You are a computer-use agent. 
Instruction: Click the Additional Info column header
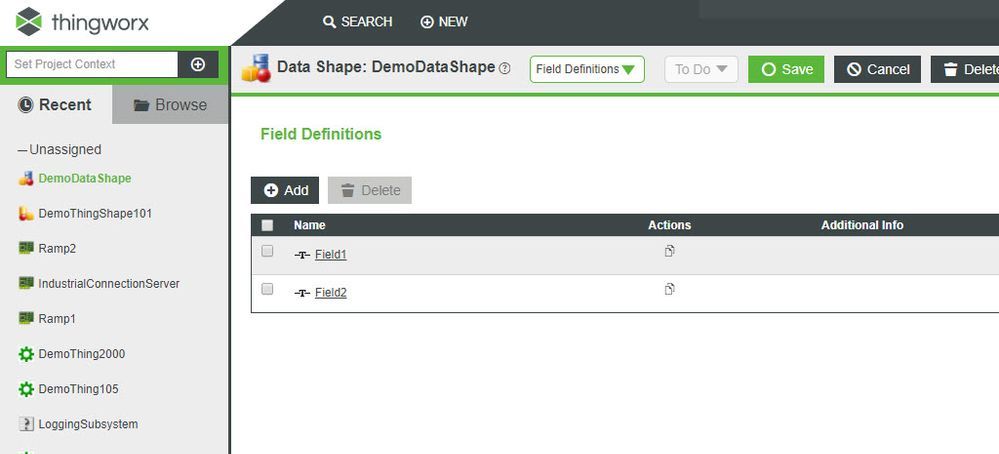[x=862, y=225]
